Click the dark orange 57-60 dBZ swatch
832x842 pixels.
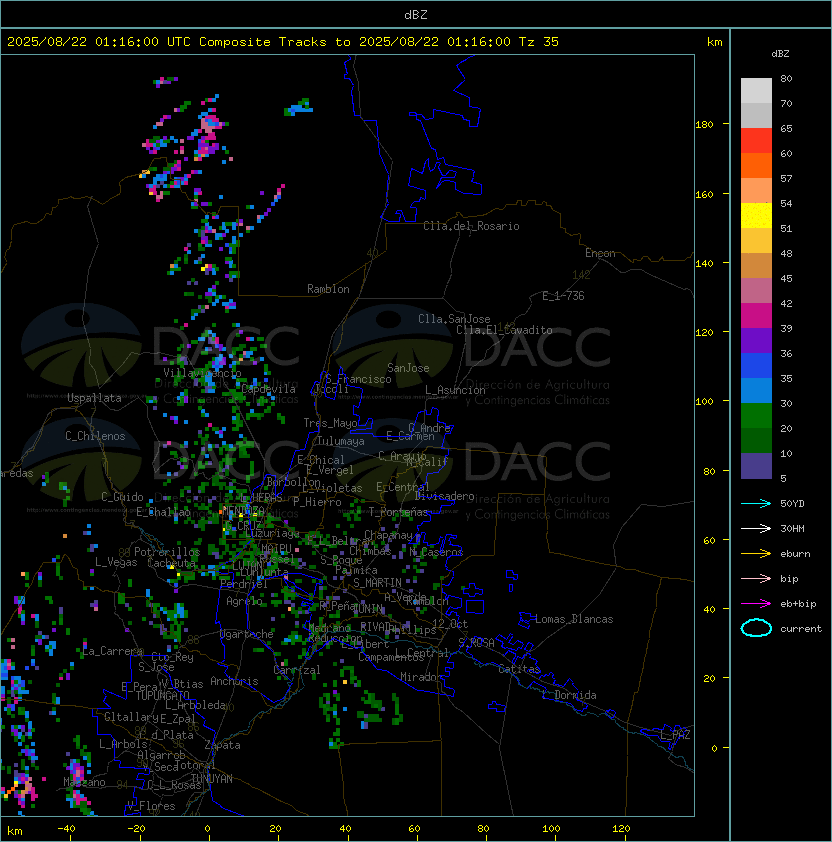pyautogui.click(x=756, y=165)
